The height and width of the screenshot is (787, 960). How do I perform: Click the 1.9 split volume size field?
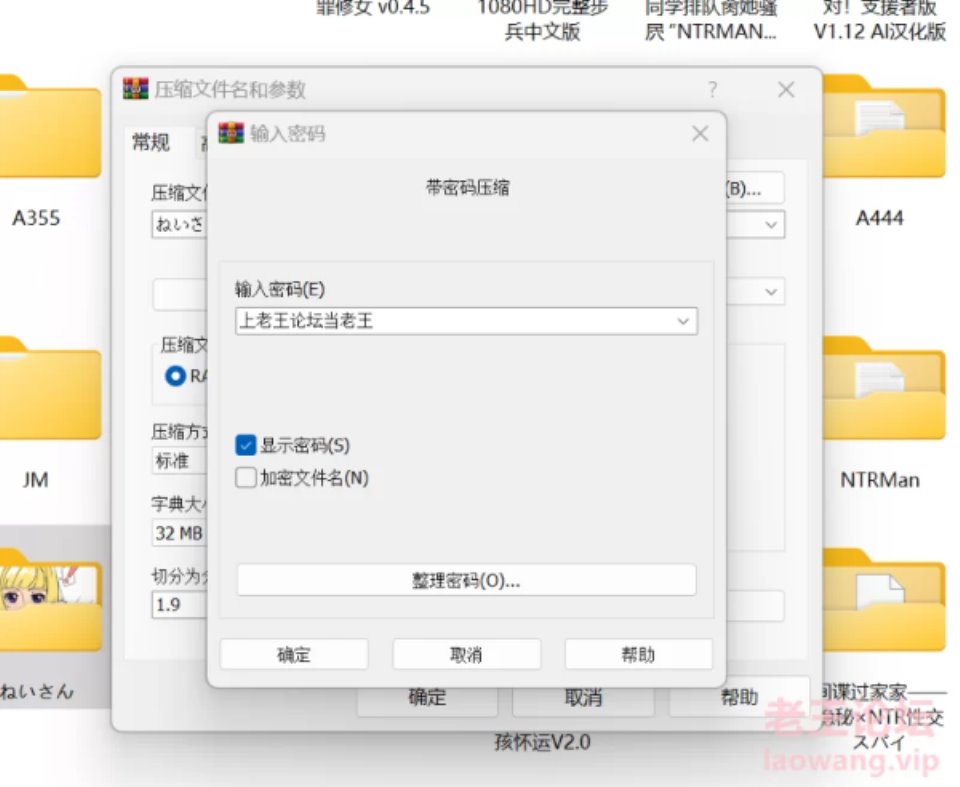pyautogui.click(x=179, y=605)
